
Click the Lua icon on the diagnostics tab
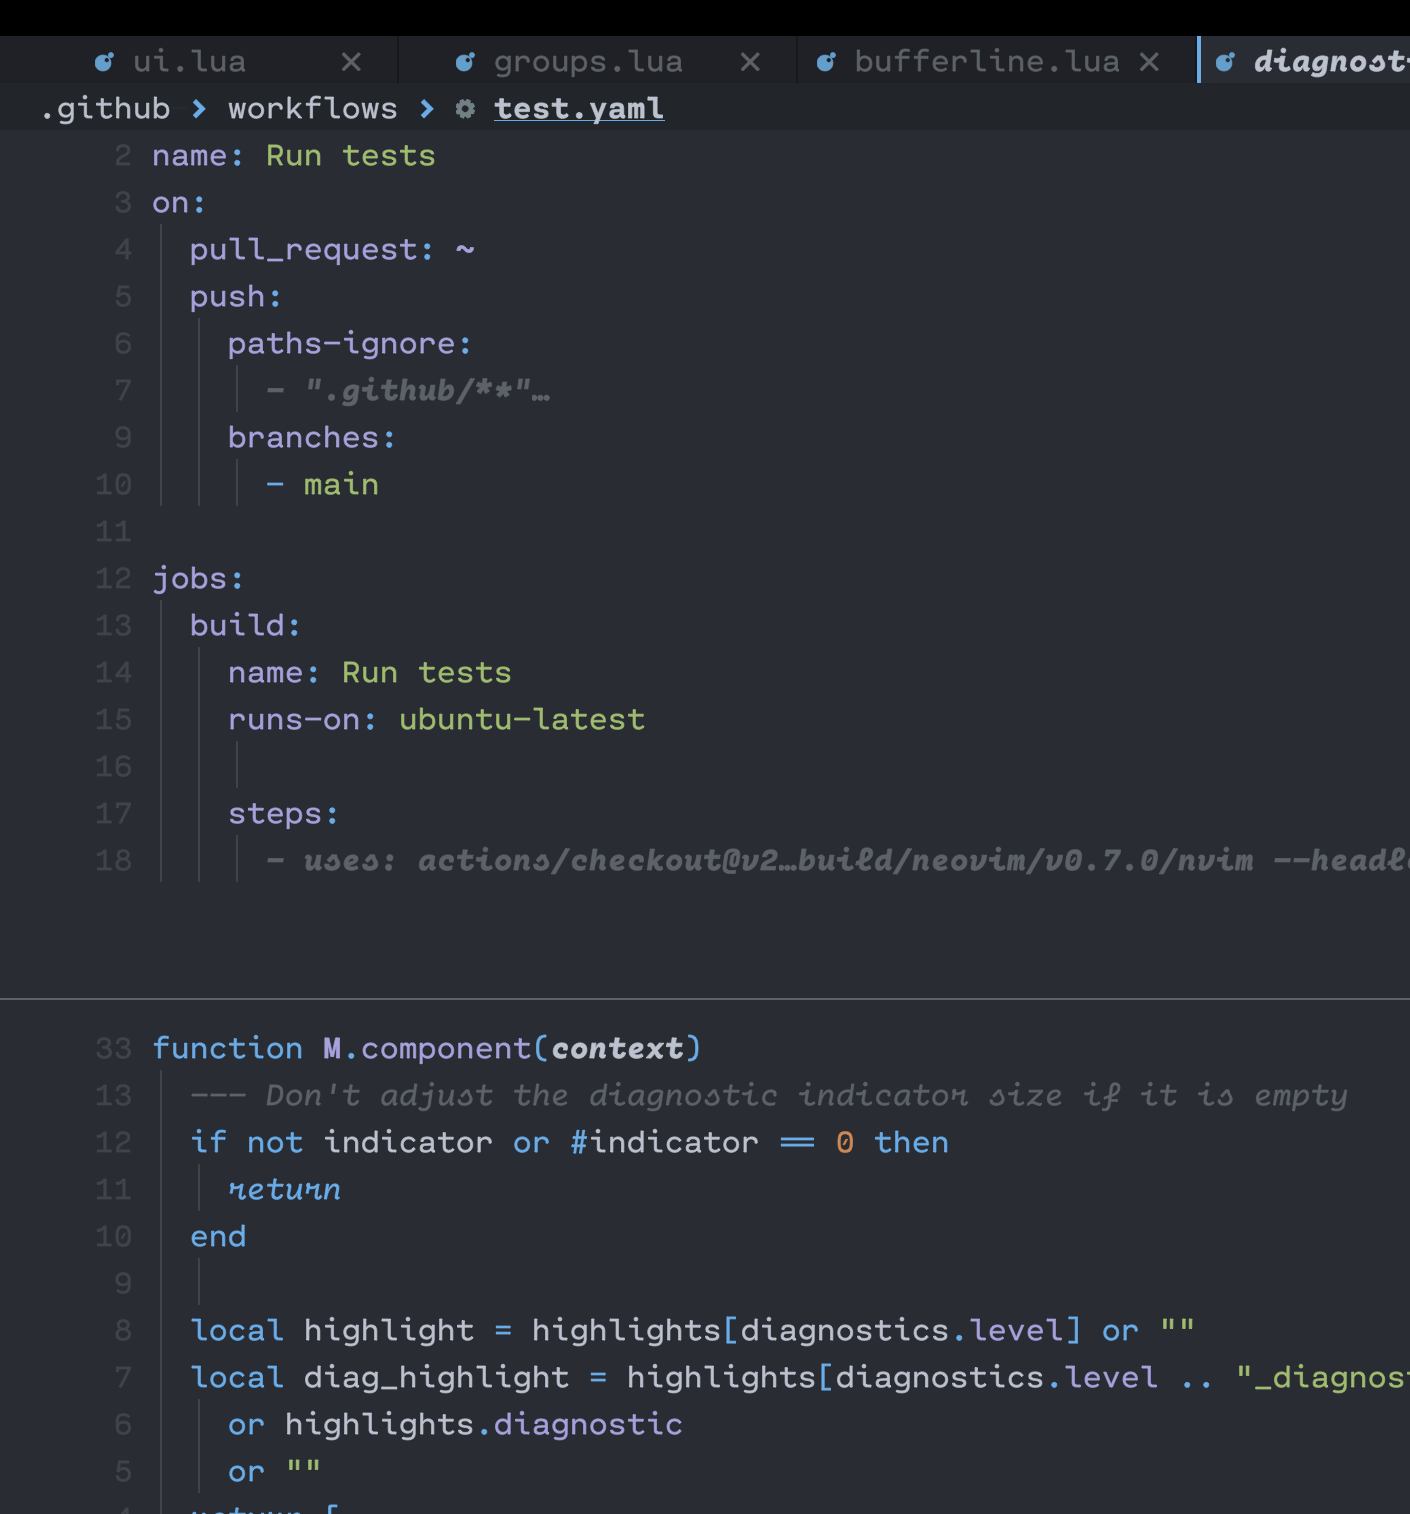tap(1224, 60)
